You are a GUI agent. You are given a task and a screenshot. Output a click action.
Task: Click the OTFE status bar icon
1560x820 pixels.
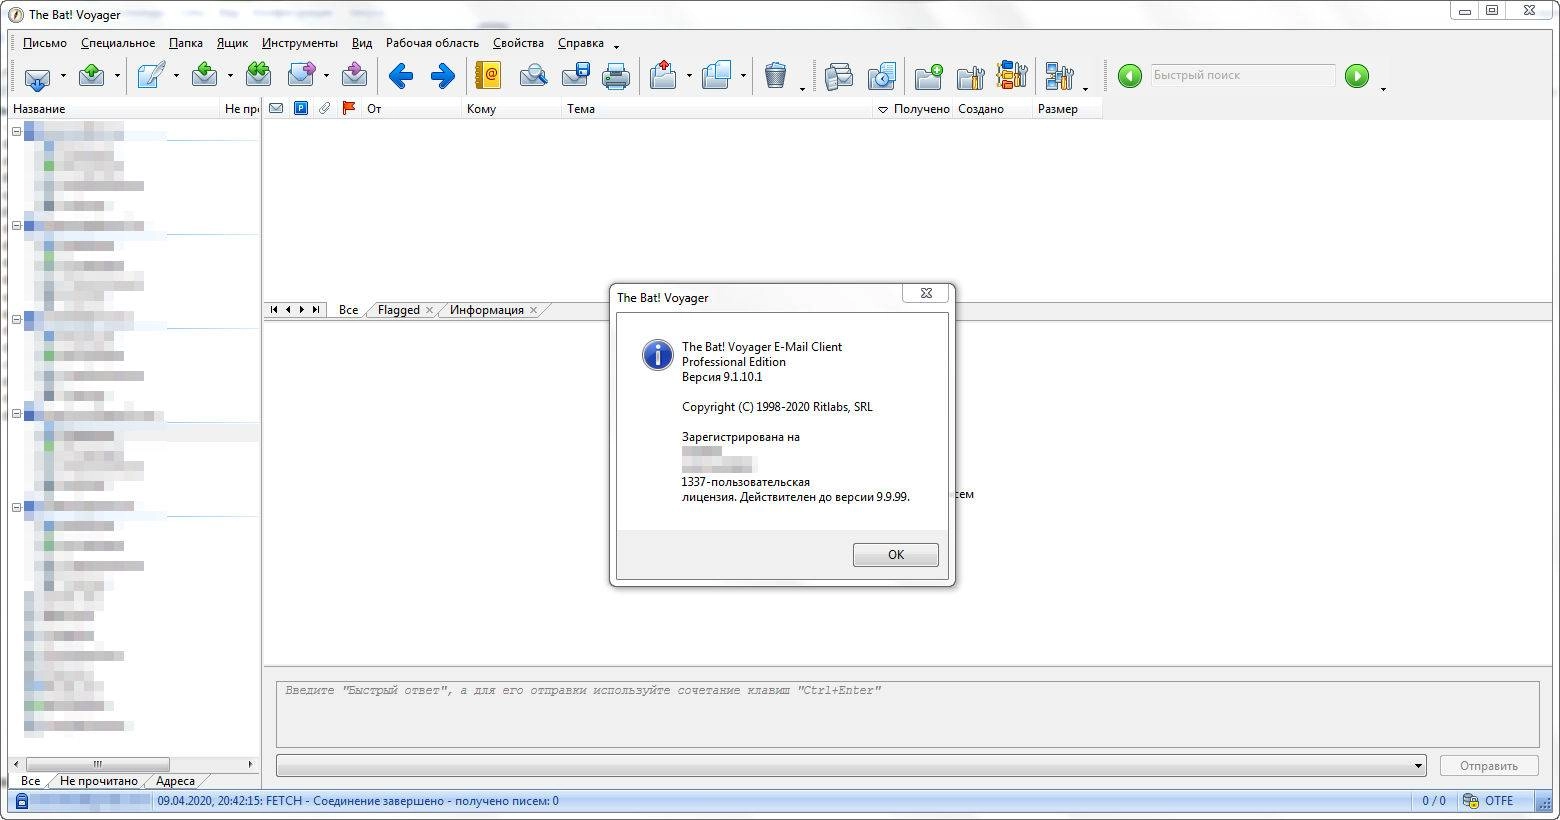(1471, 801)
